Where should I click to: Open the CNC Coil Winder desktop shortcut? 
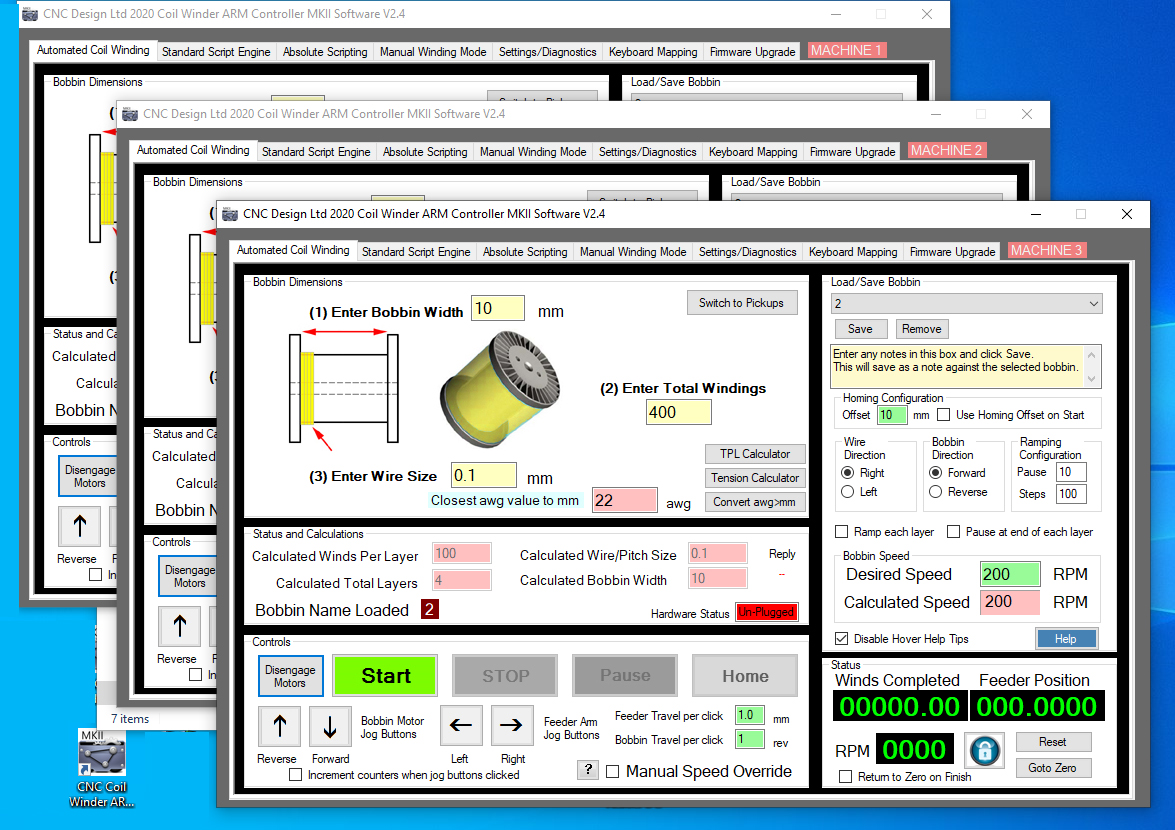click(102, 769)
